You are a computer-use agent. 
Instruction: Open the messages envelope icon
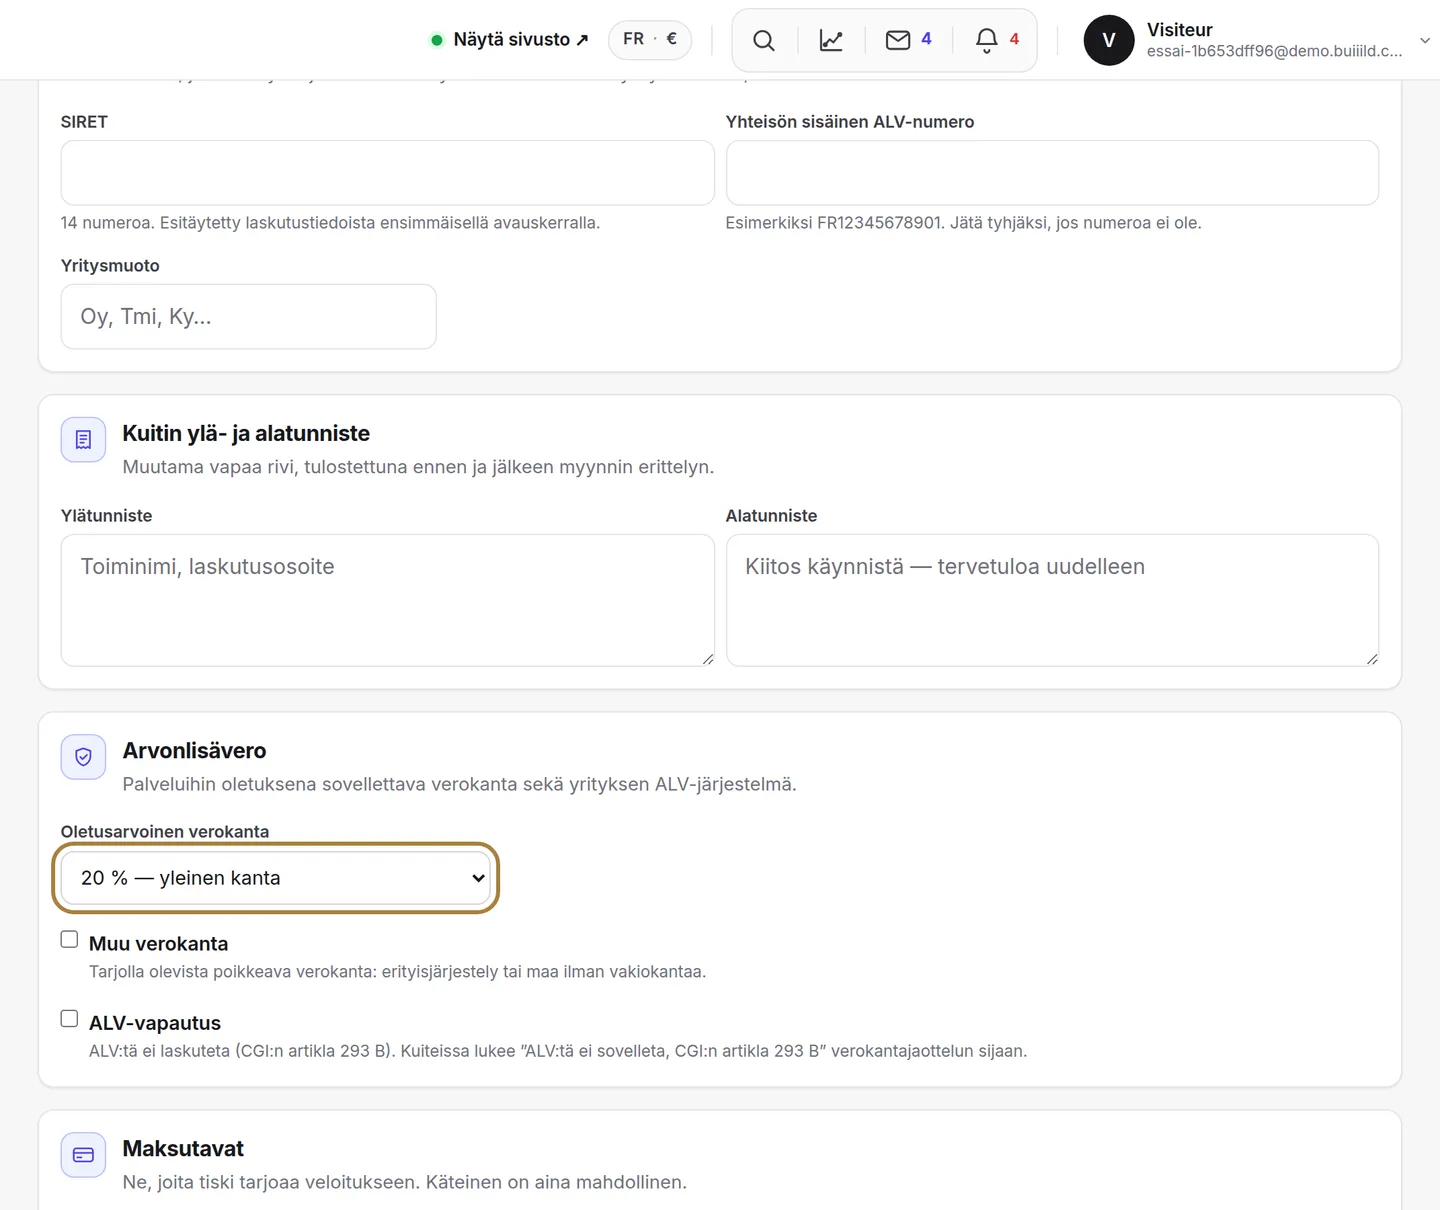[898, 40]
